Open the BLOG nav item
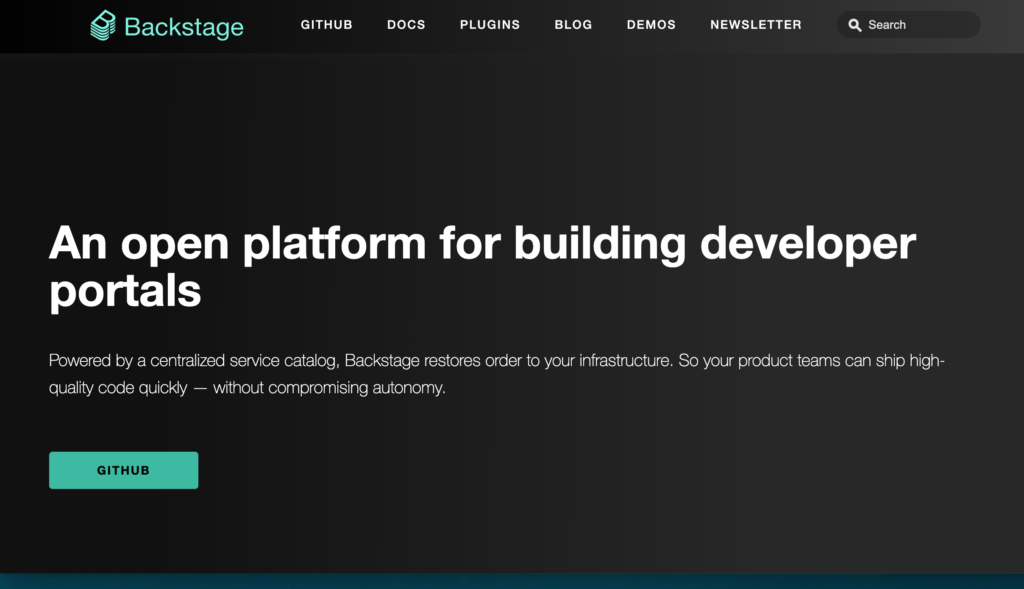This screenshot has height=589, width=1024. coord(573,25)
